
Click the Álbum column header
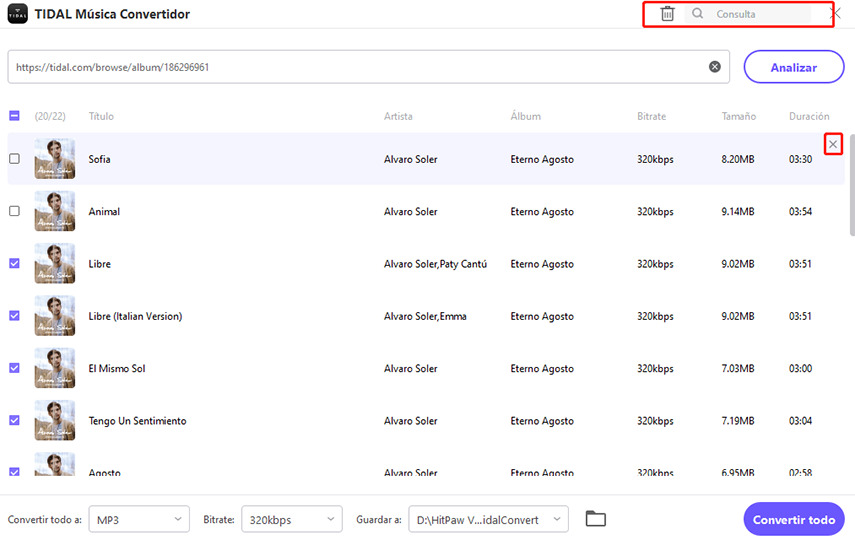[x=526, y=116]
